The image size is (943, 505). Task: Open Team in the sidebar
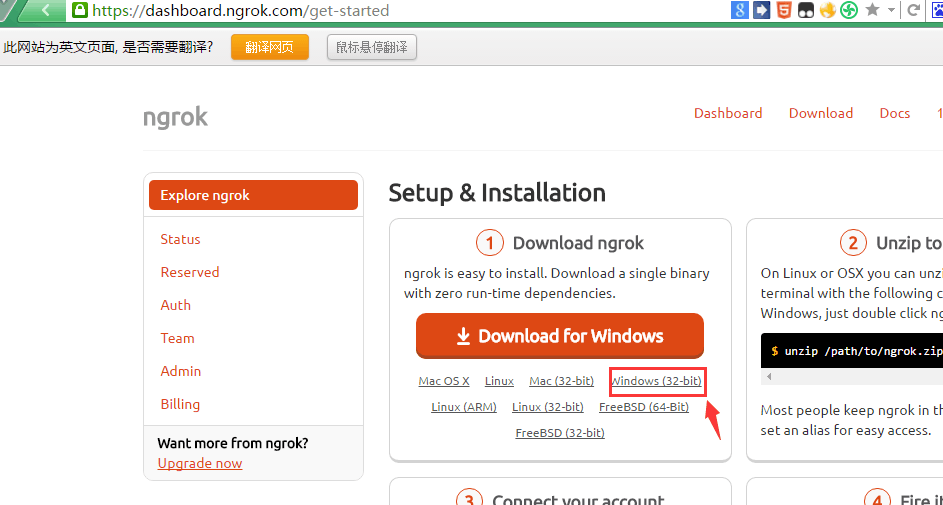[x=177, y=338]
